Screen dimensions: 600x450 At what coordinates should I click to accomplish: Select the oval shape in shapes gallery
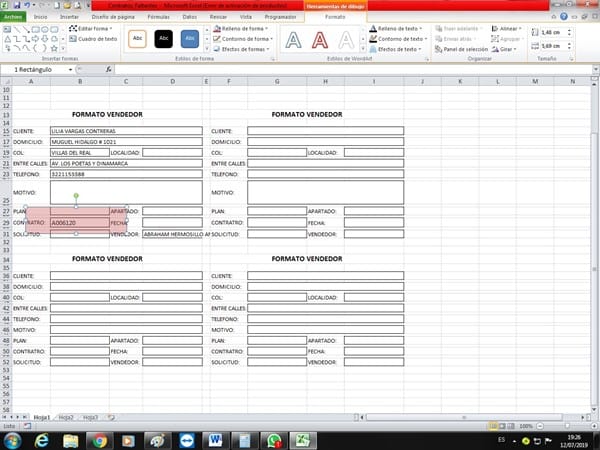(45, 29)
